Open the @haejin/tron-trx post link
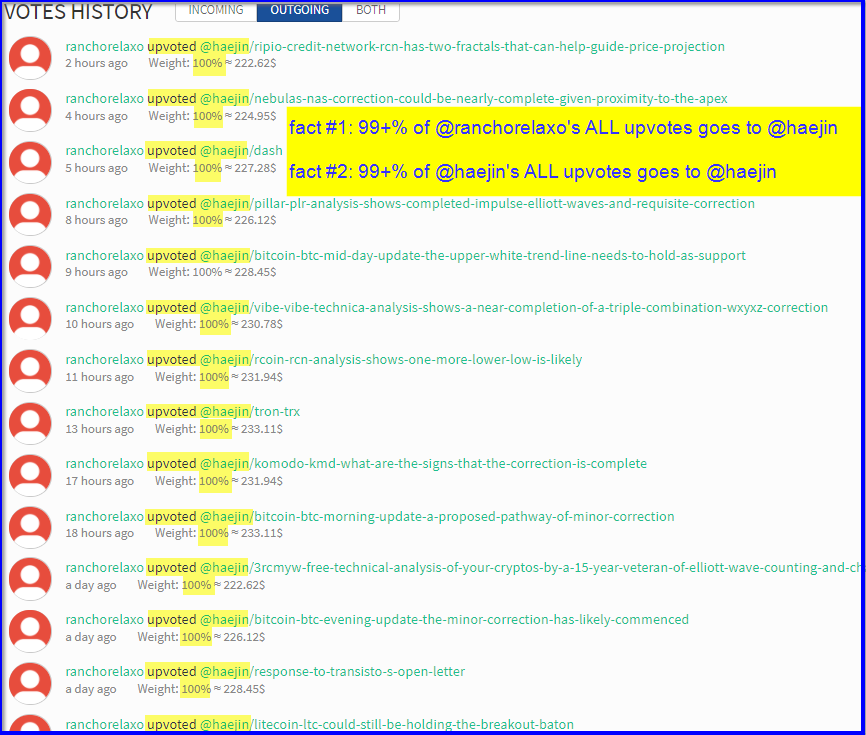This screenshot has height=735, width=866. click(250, 411)
